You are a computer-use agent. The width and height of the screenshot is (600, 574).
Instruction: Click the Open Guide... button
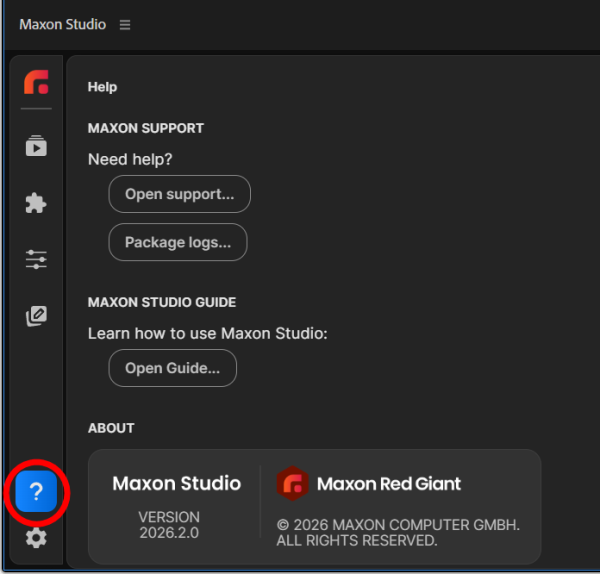[x=173, y=368]
